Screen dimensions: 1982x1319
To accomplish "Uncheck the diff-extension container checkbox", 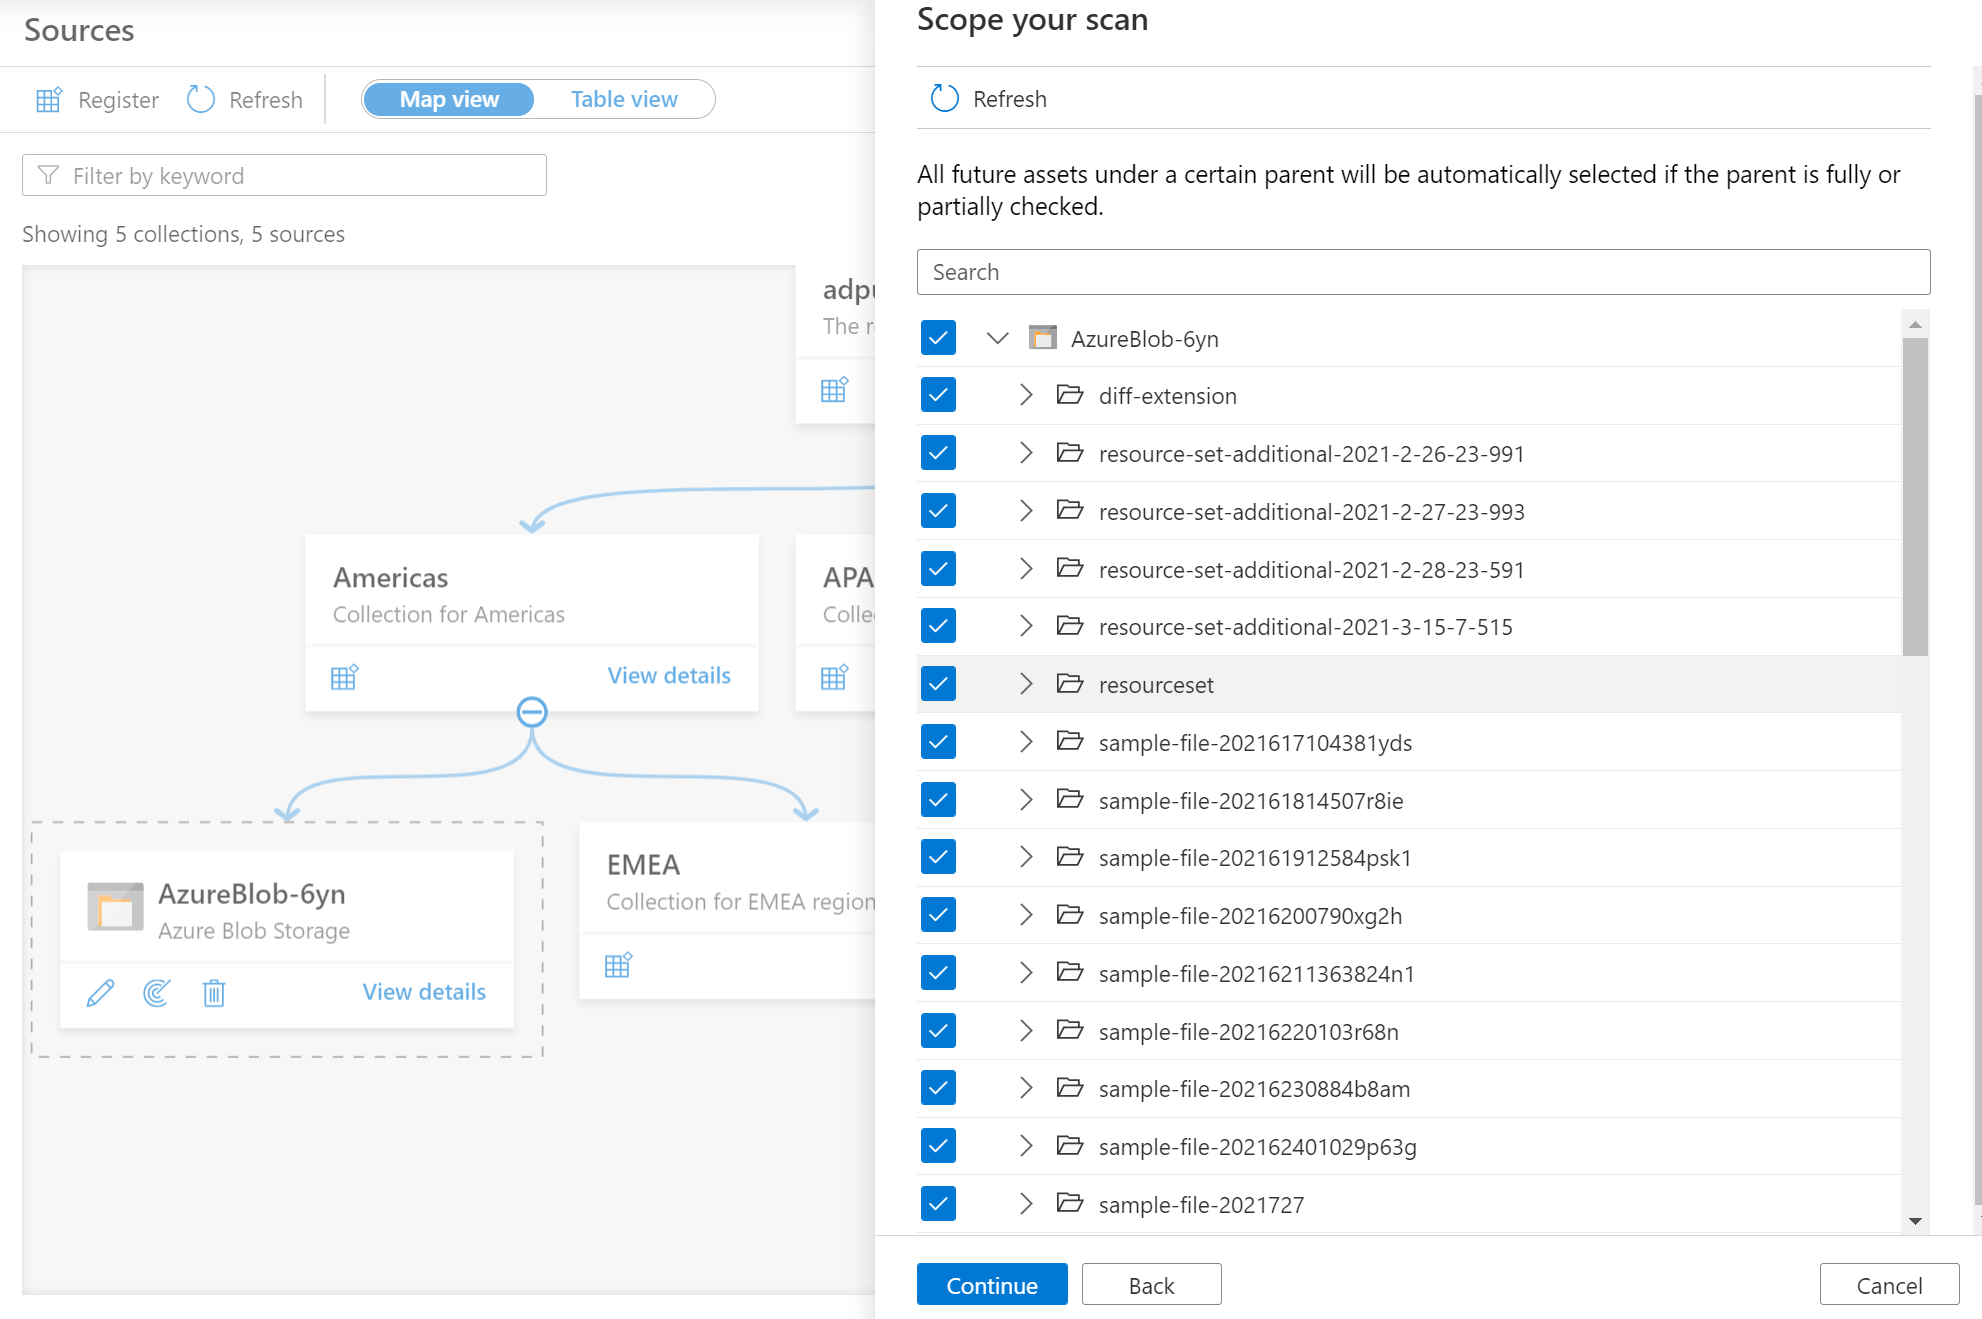I will (x=939, y=395).
